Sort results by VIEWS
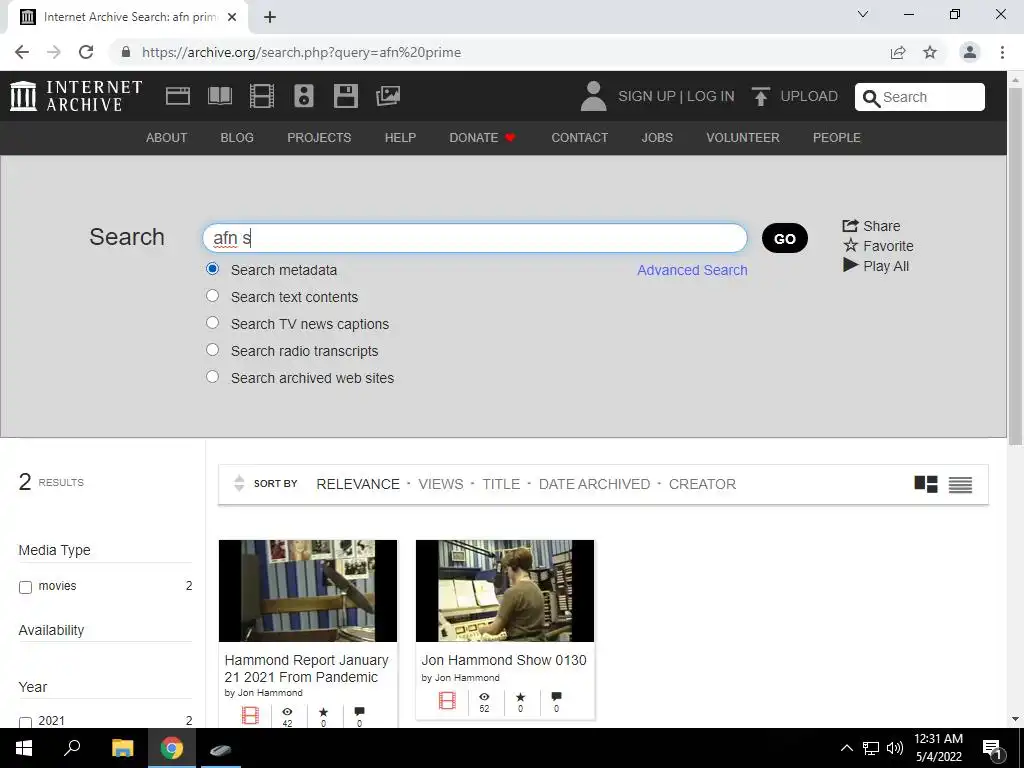The image size is (1024, 768). (441, 484)
